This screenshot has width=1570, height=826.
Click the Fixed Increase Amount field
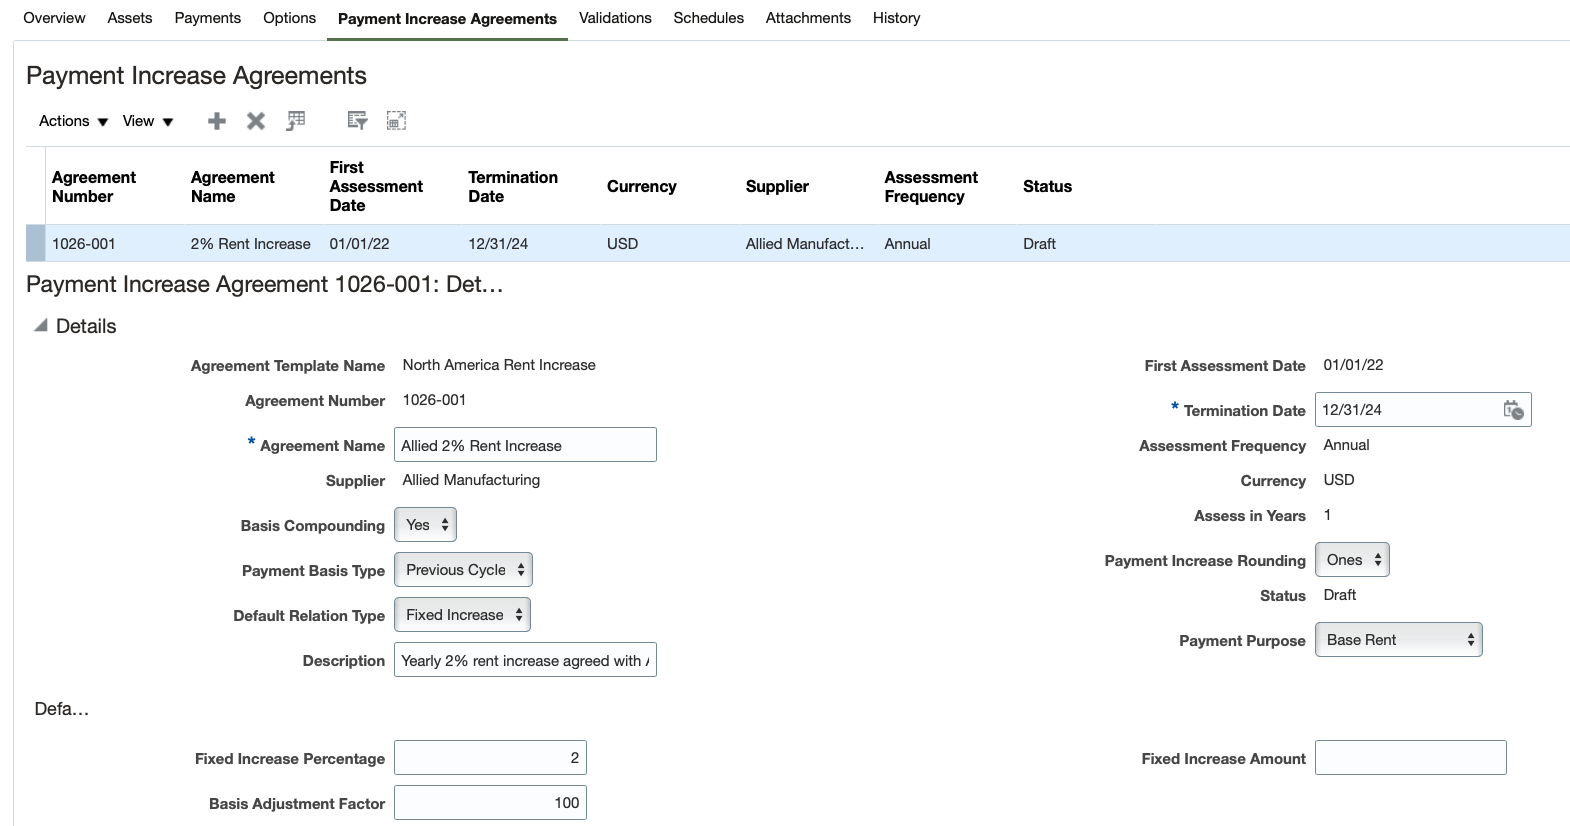click(1410, 758)
